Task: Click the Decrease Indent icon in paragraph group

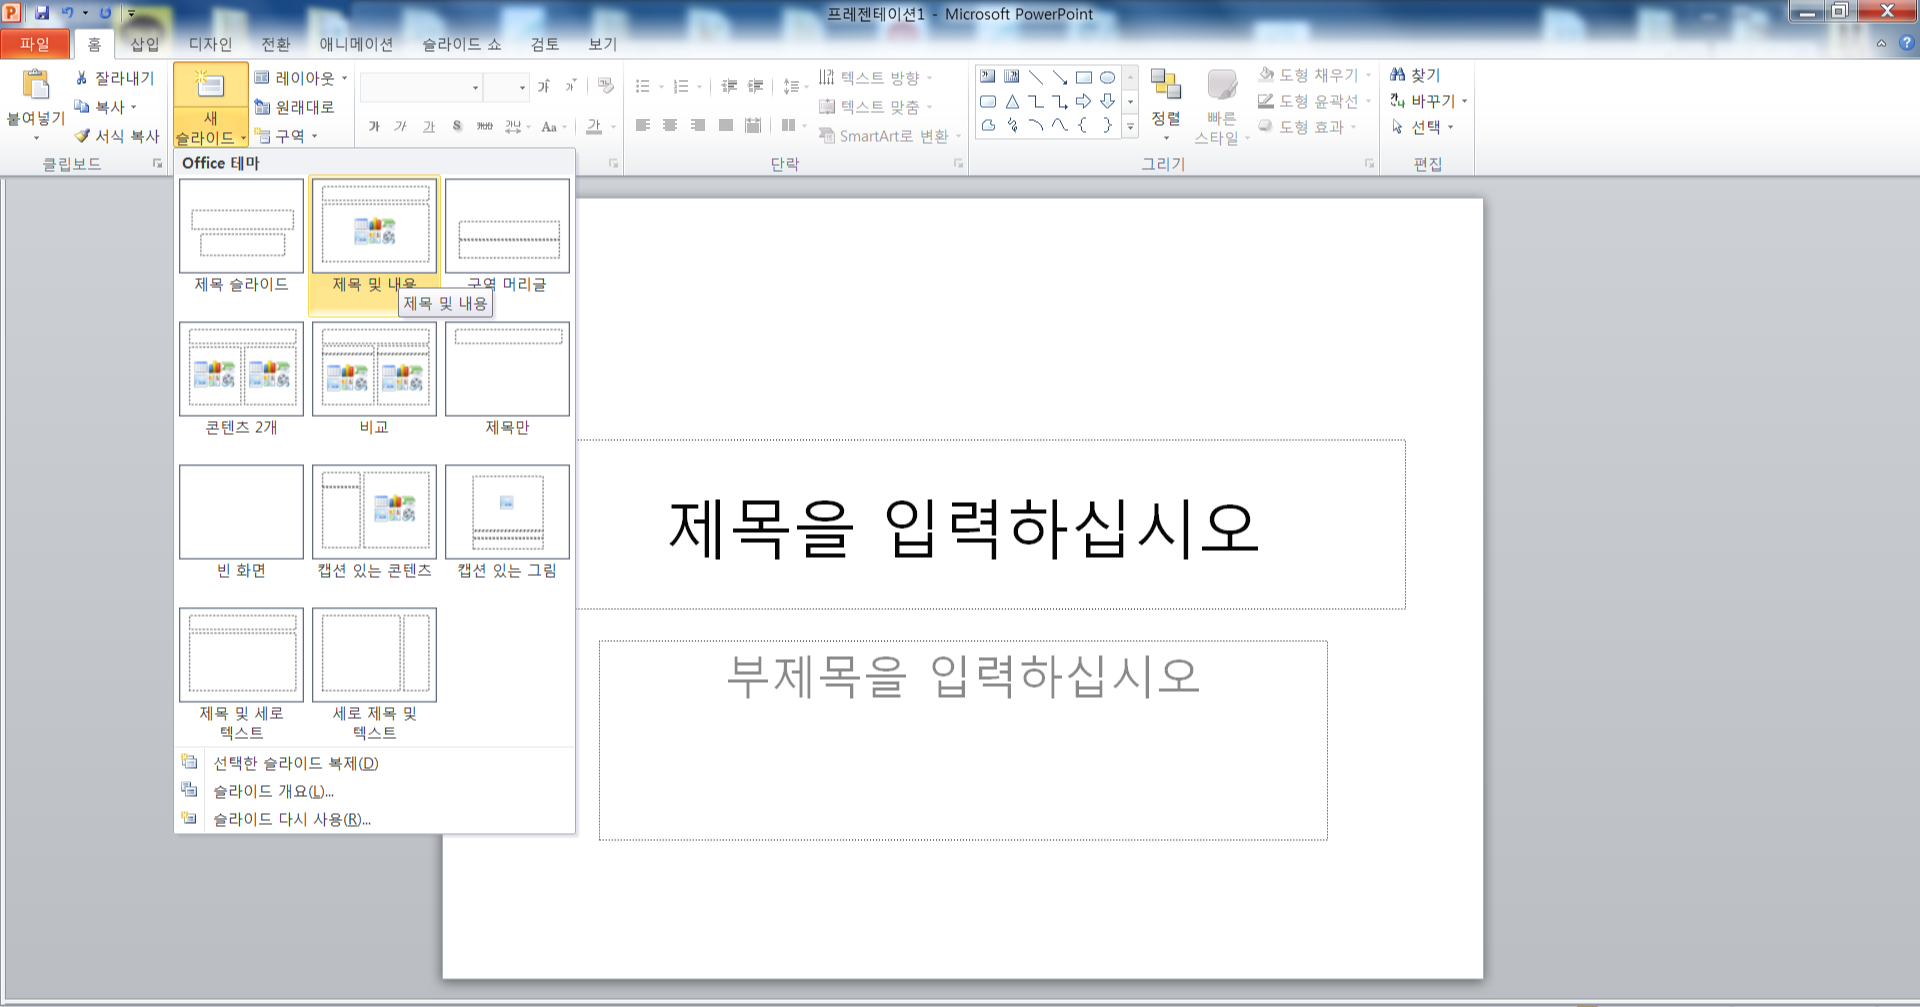Action: point(729,86)
